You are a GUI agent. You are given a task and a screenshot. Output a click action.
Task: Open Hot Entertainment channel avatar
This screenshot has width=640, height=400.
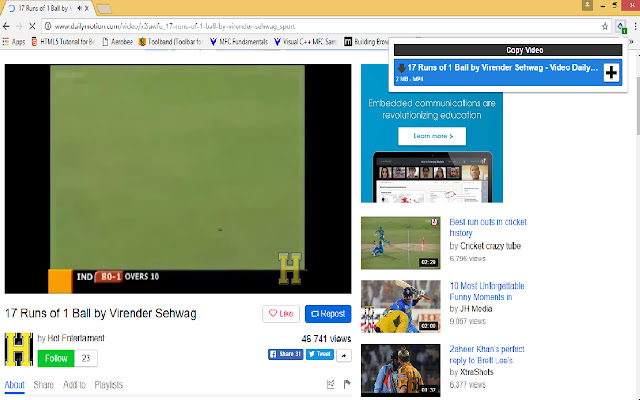click(x=19, y=349)
